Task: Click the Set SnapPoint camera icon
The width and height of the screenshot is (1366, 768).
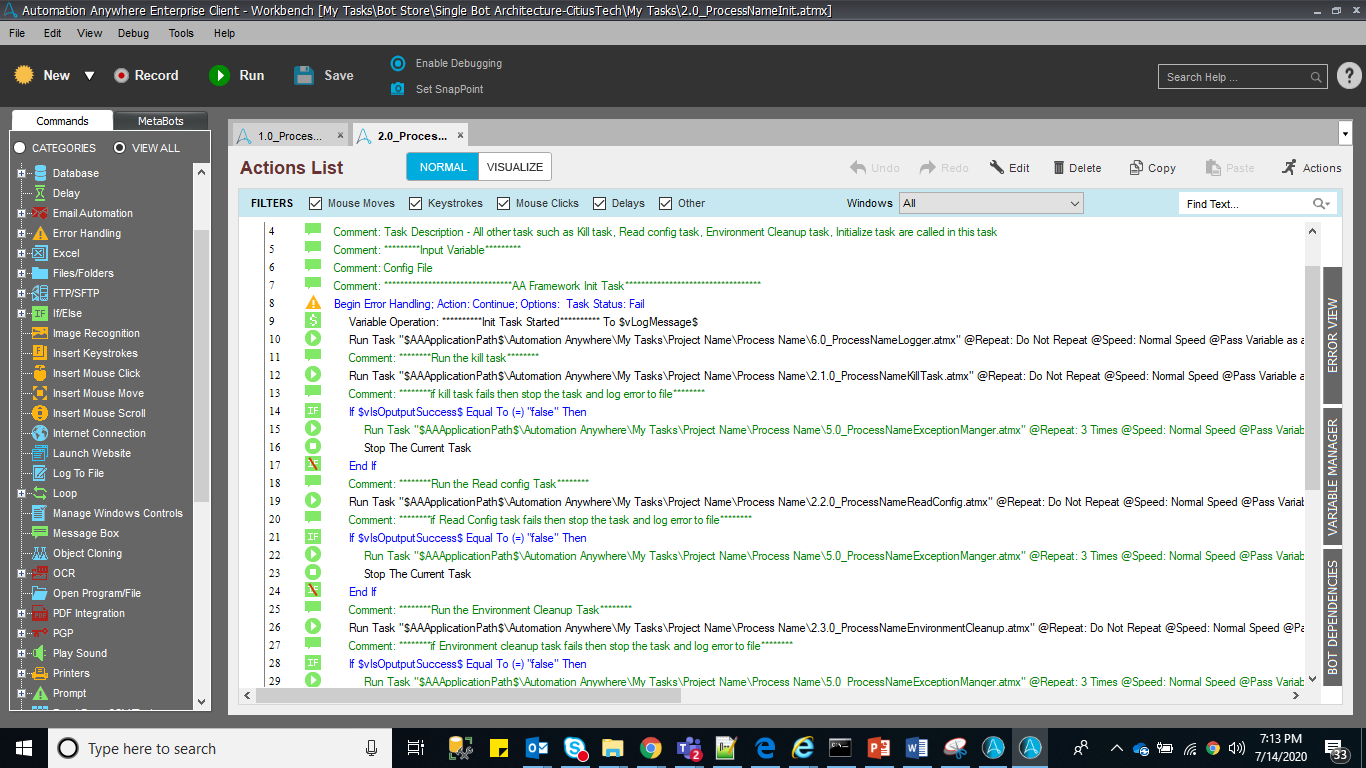Action: coord(398,89)
